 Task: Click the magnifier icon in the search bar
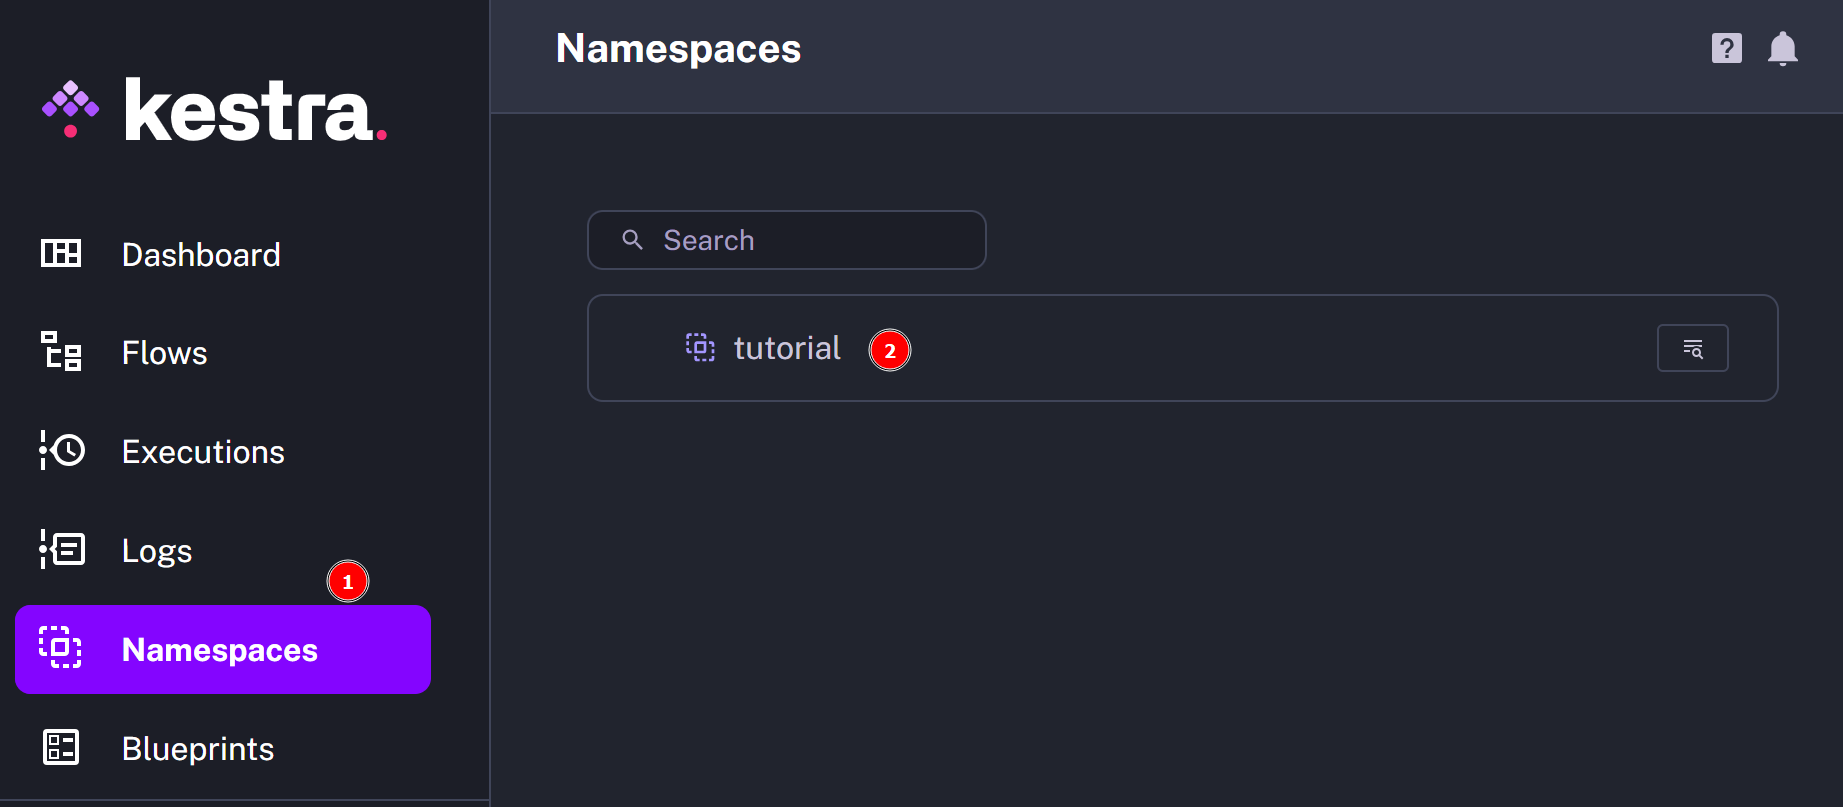[x=632, y=240]
